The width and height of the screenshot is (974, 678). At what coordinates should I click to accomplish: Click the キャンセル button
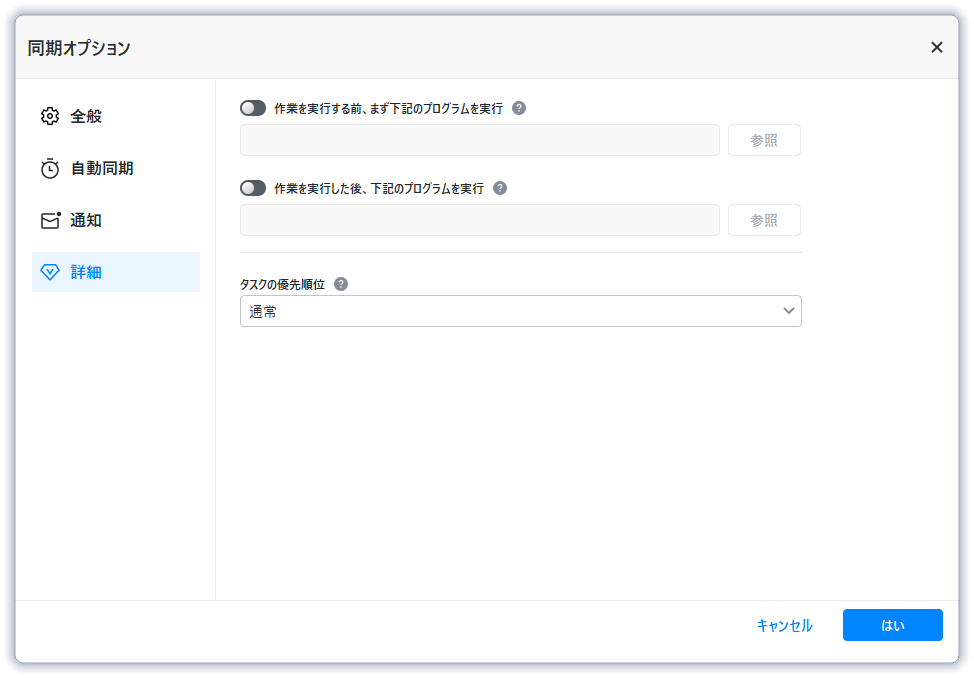tap(784, 625)
